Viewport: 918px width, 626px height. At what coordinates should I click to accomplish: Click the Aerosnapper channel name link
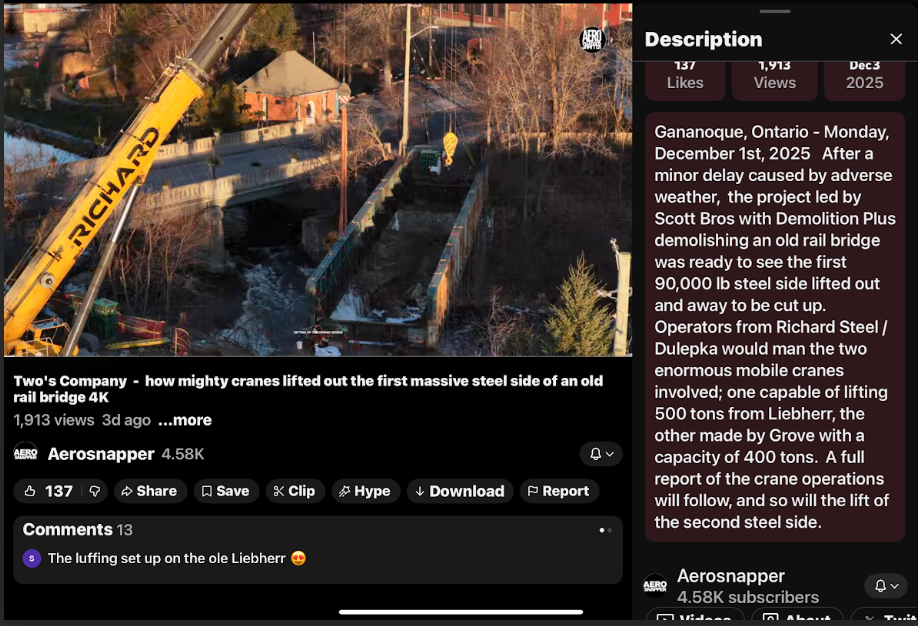click(x=101, y=454)
